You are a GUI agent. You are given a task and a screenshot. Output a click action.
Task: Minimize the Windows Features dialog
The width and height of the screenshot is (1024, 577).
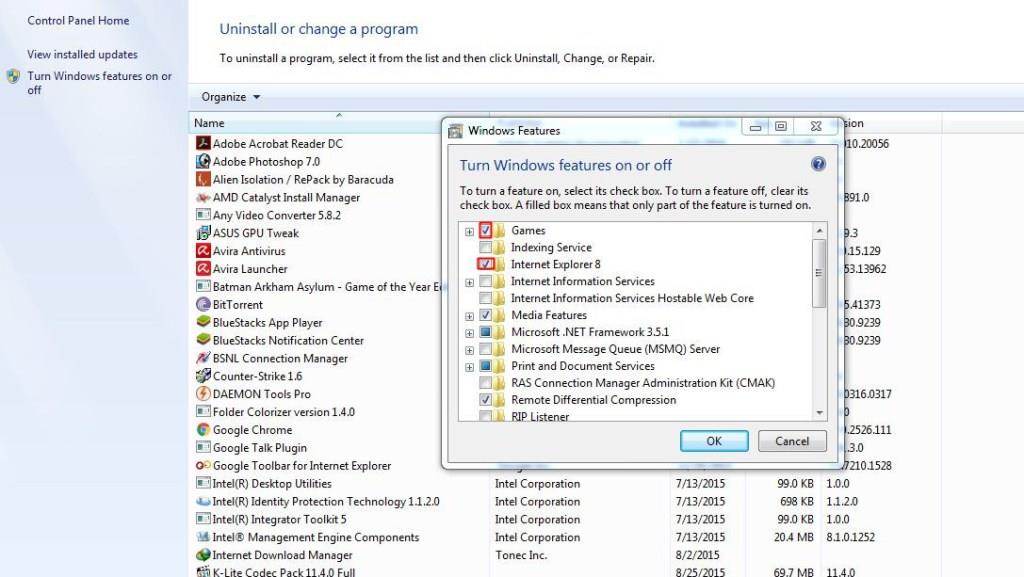(756, 127)
